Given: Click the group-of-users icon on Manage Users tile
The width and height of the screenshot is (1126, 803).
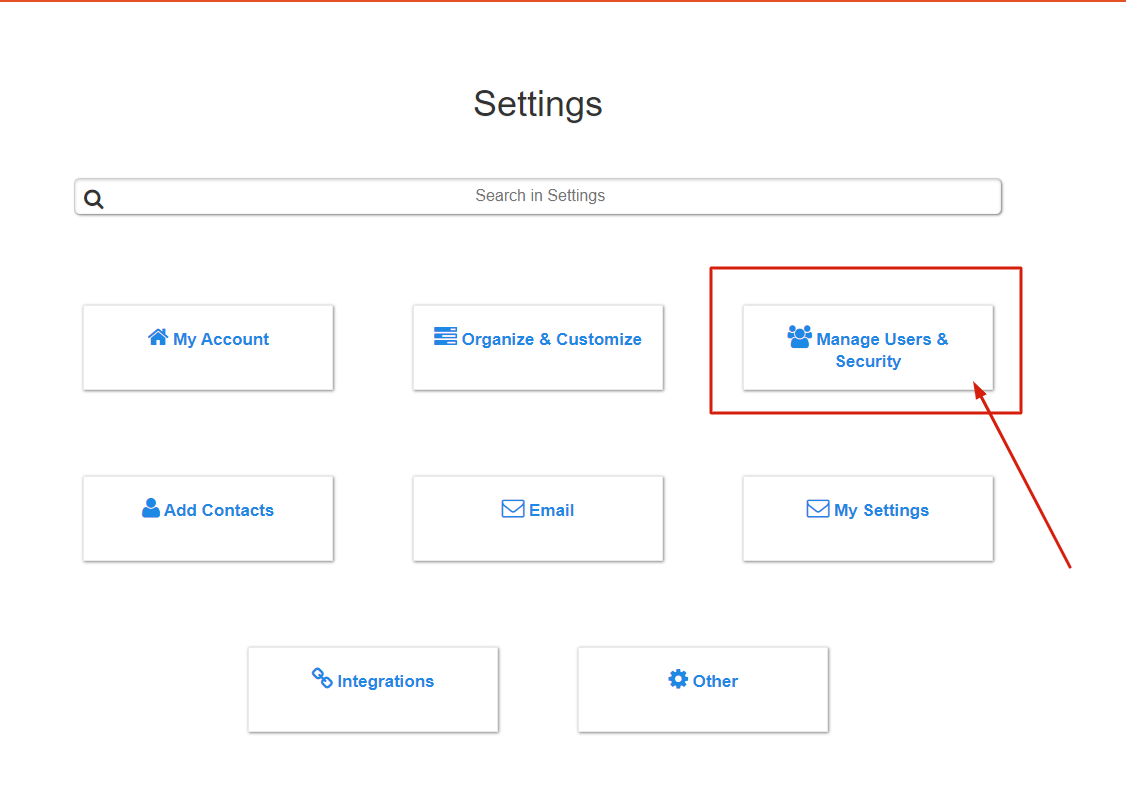Looking at the screenshot, I should tap(799, 337).
